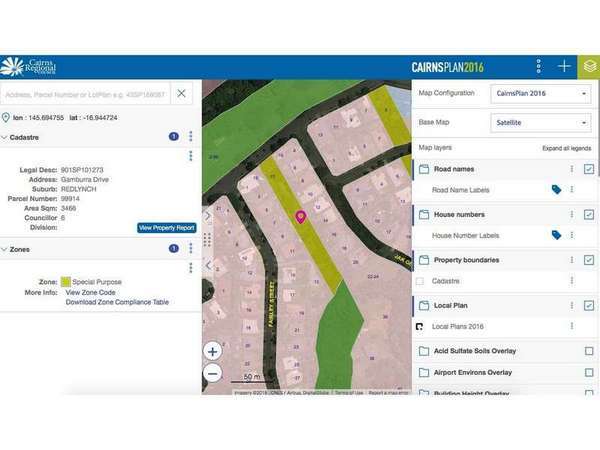The height and width of the screenshot is (450, 600).
Task: Open the map layers panel icon
Action: (589, 66)
